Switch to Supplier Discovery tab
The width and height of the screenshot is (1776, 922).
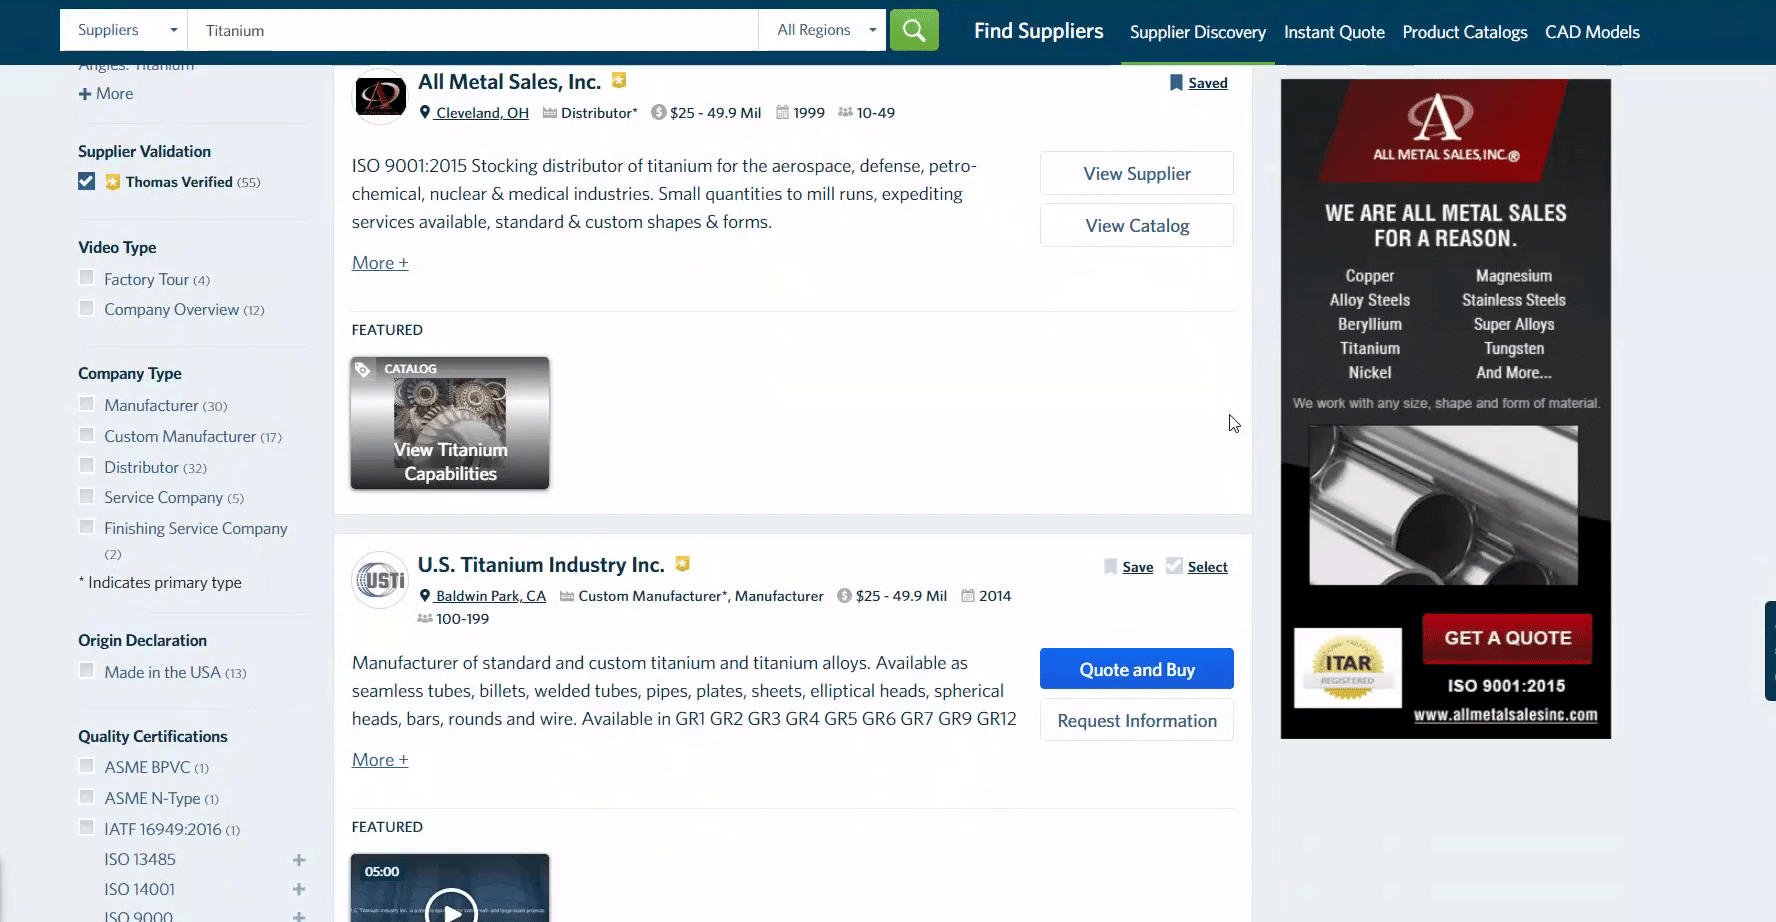(1198, 32)
